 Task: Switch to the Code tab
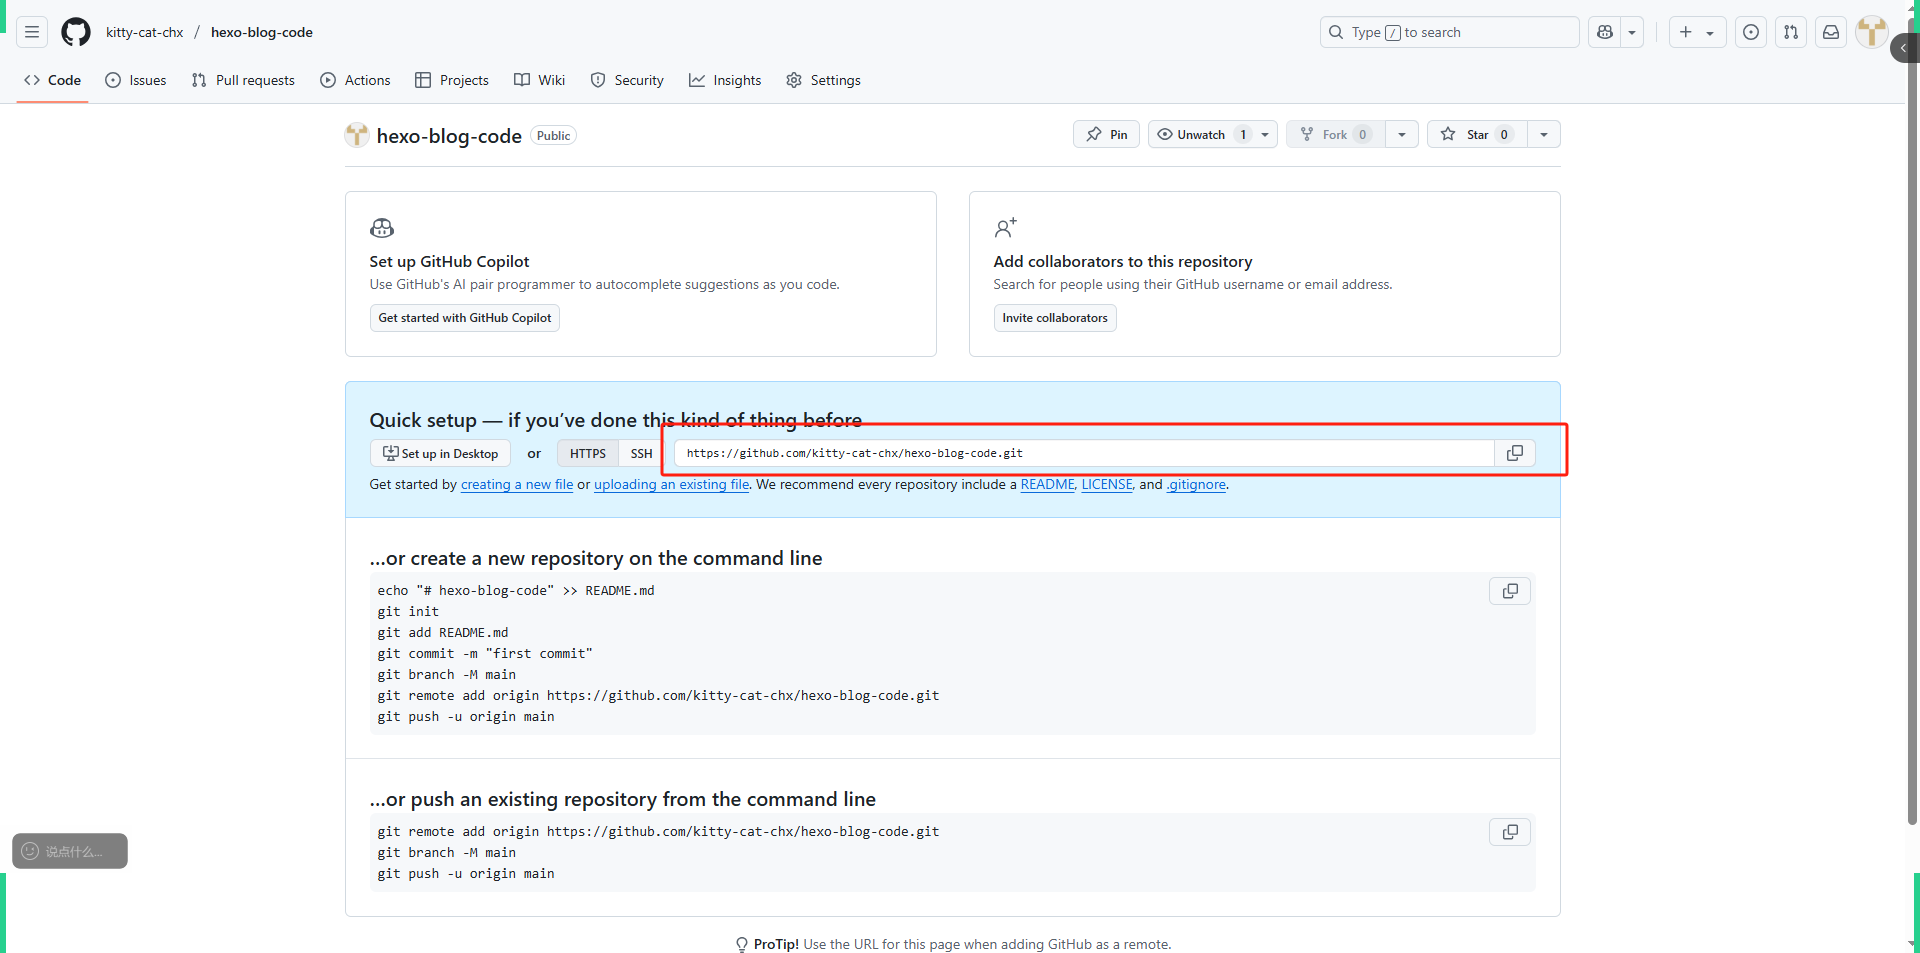tap(53, 80)
